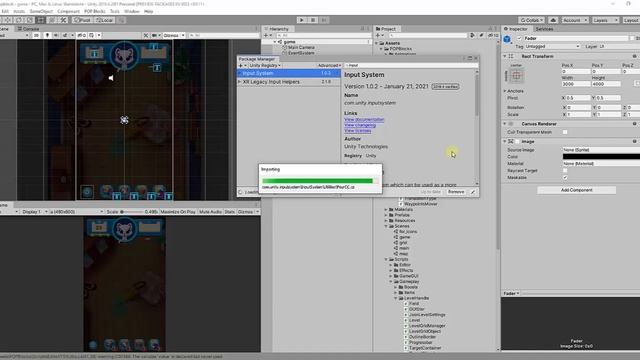Viewport: 640px width, 360px height.
Task: Toggle Fader object active checkbox
Action: pos(519,38)
